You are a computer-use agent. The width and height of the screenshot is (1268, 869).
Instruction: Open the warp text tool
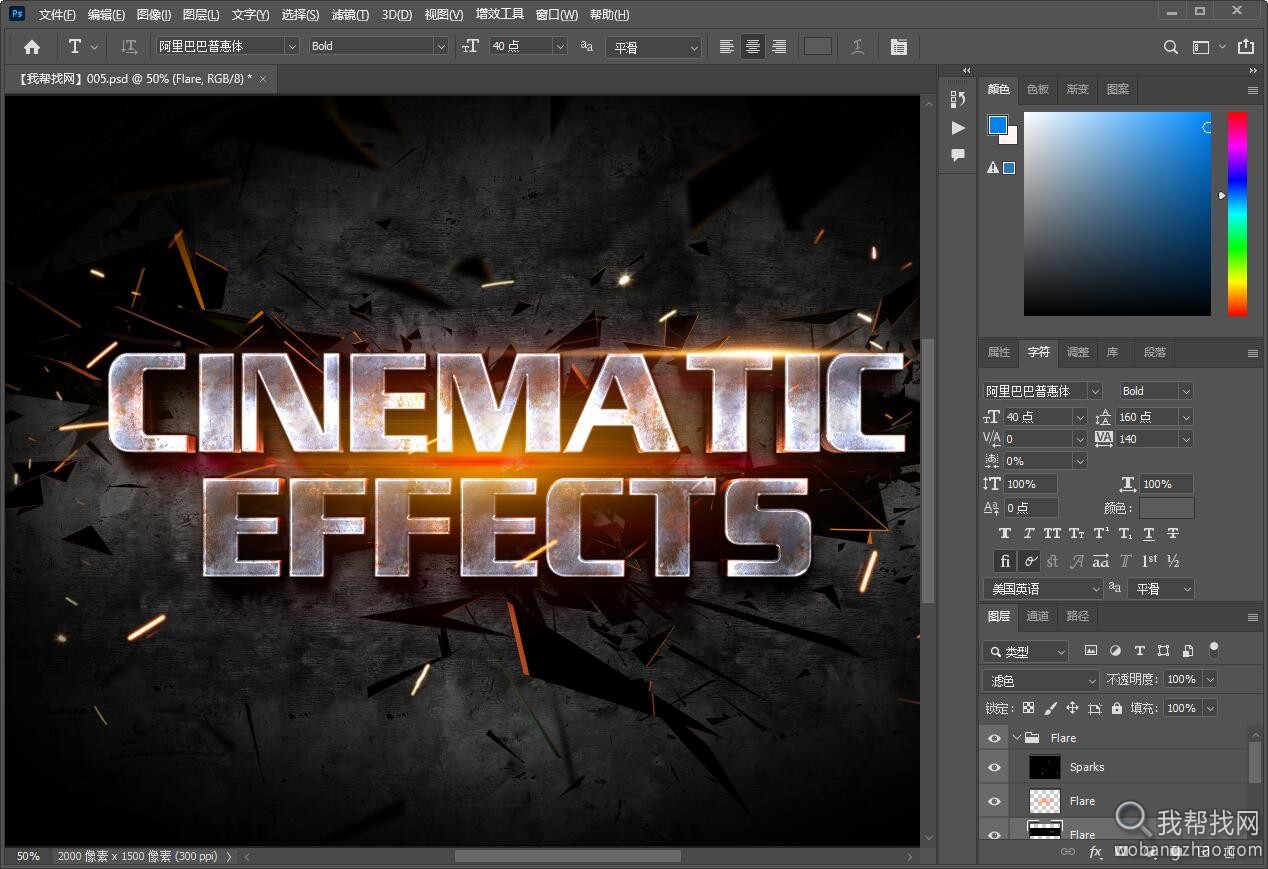coord(858,46)
